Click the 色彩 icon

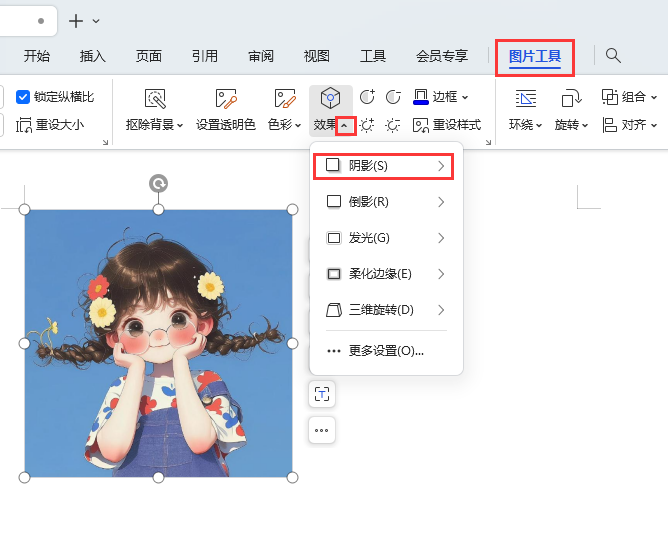[x=285, y=98]
